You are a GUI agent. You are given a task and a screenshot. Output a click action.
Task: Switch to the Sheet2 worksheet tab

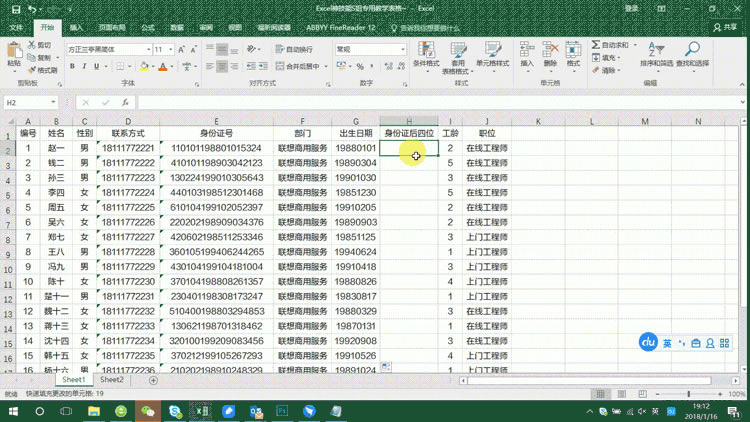point(112,380)
